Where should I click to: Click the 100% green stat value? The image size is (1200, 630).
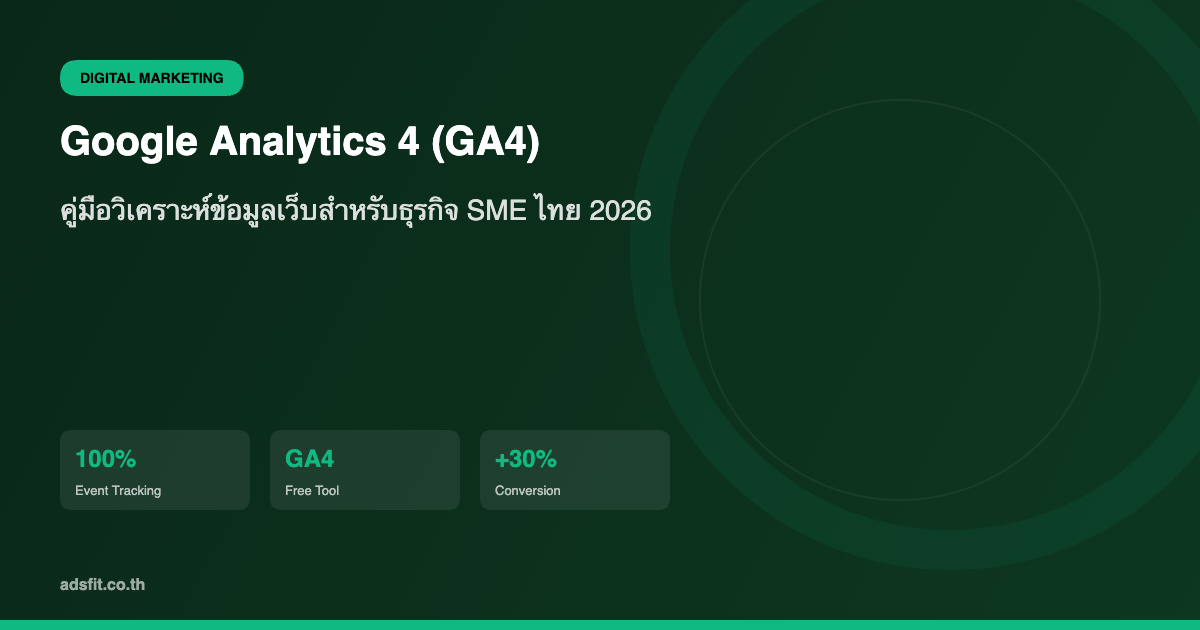(x=105, y=459)
